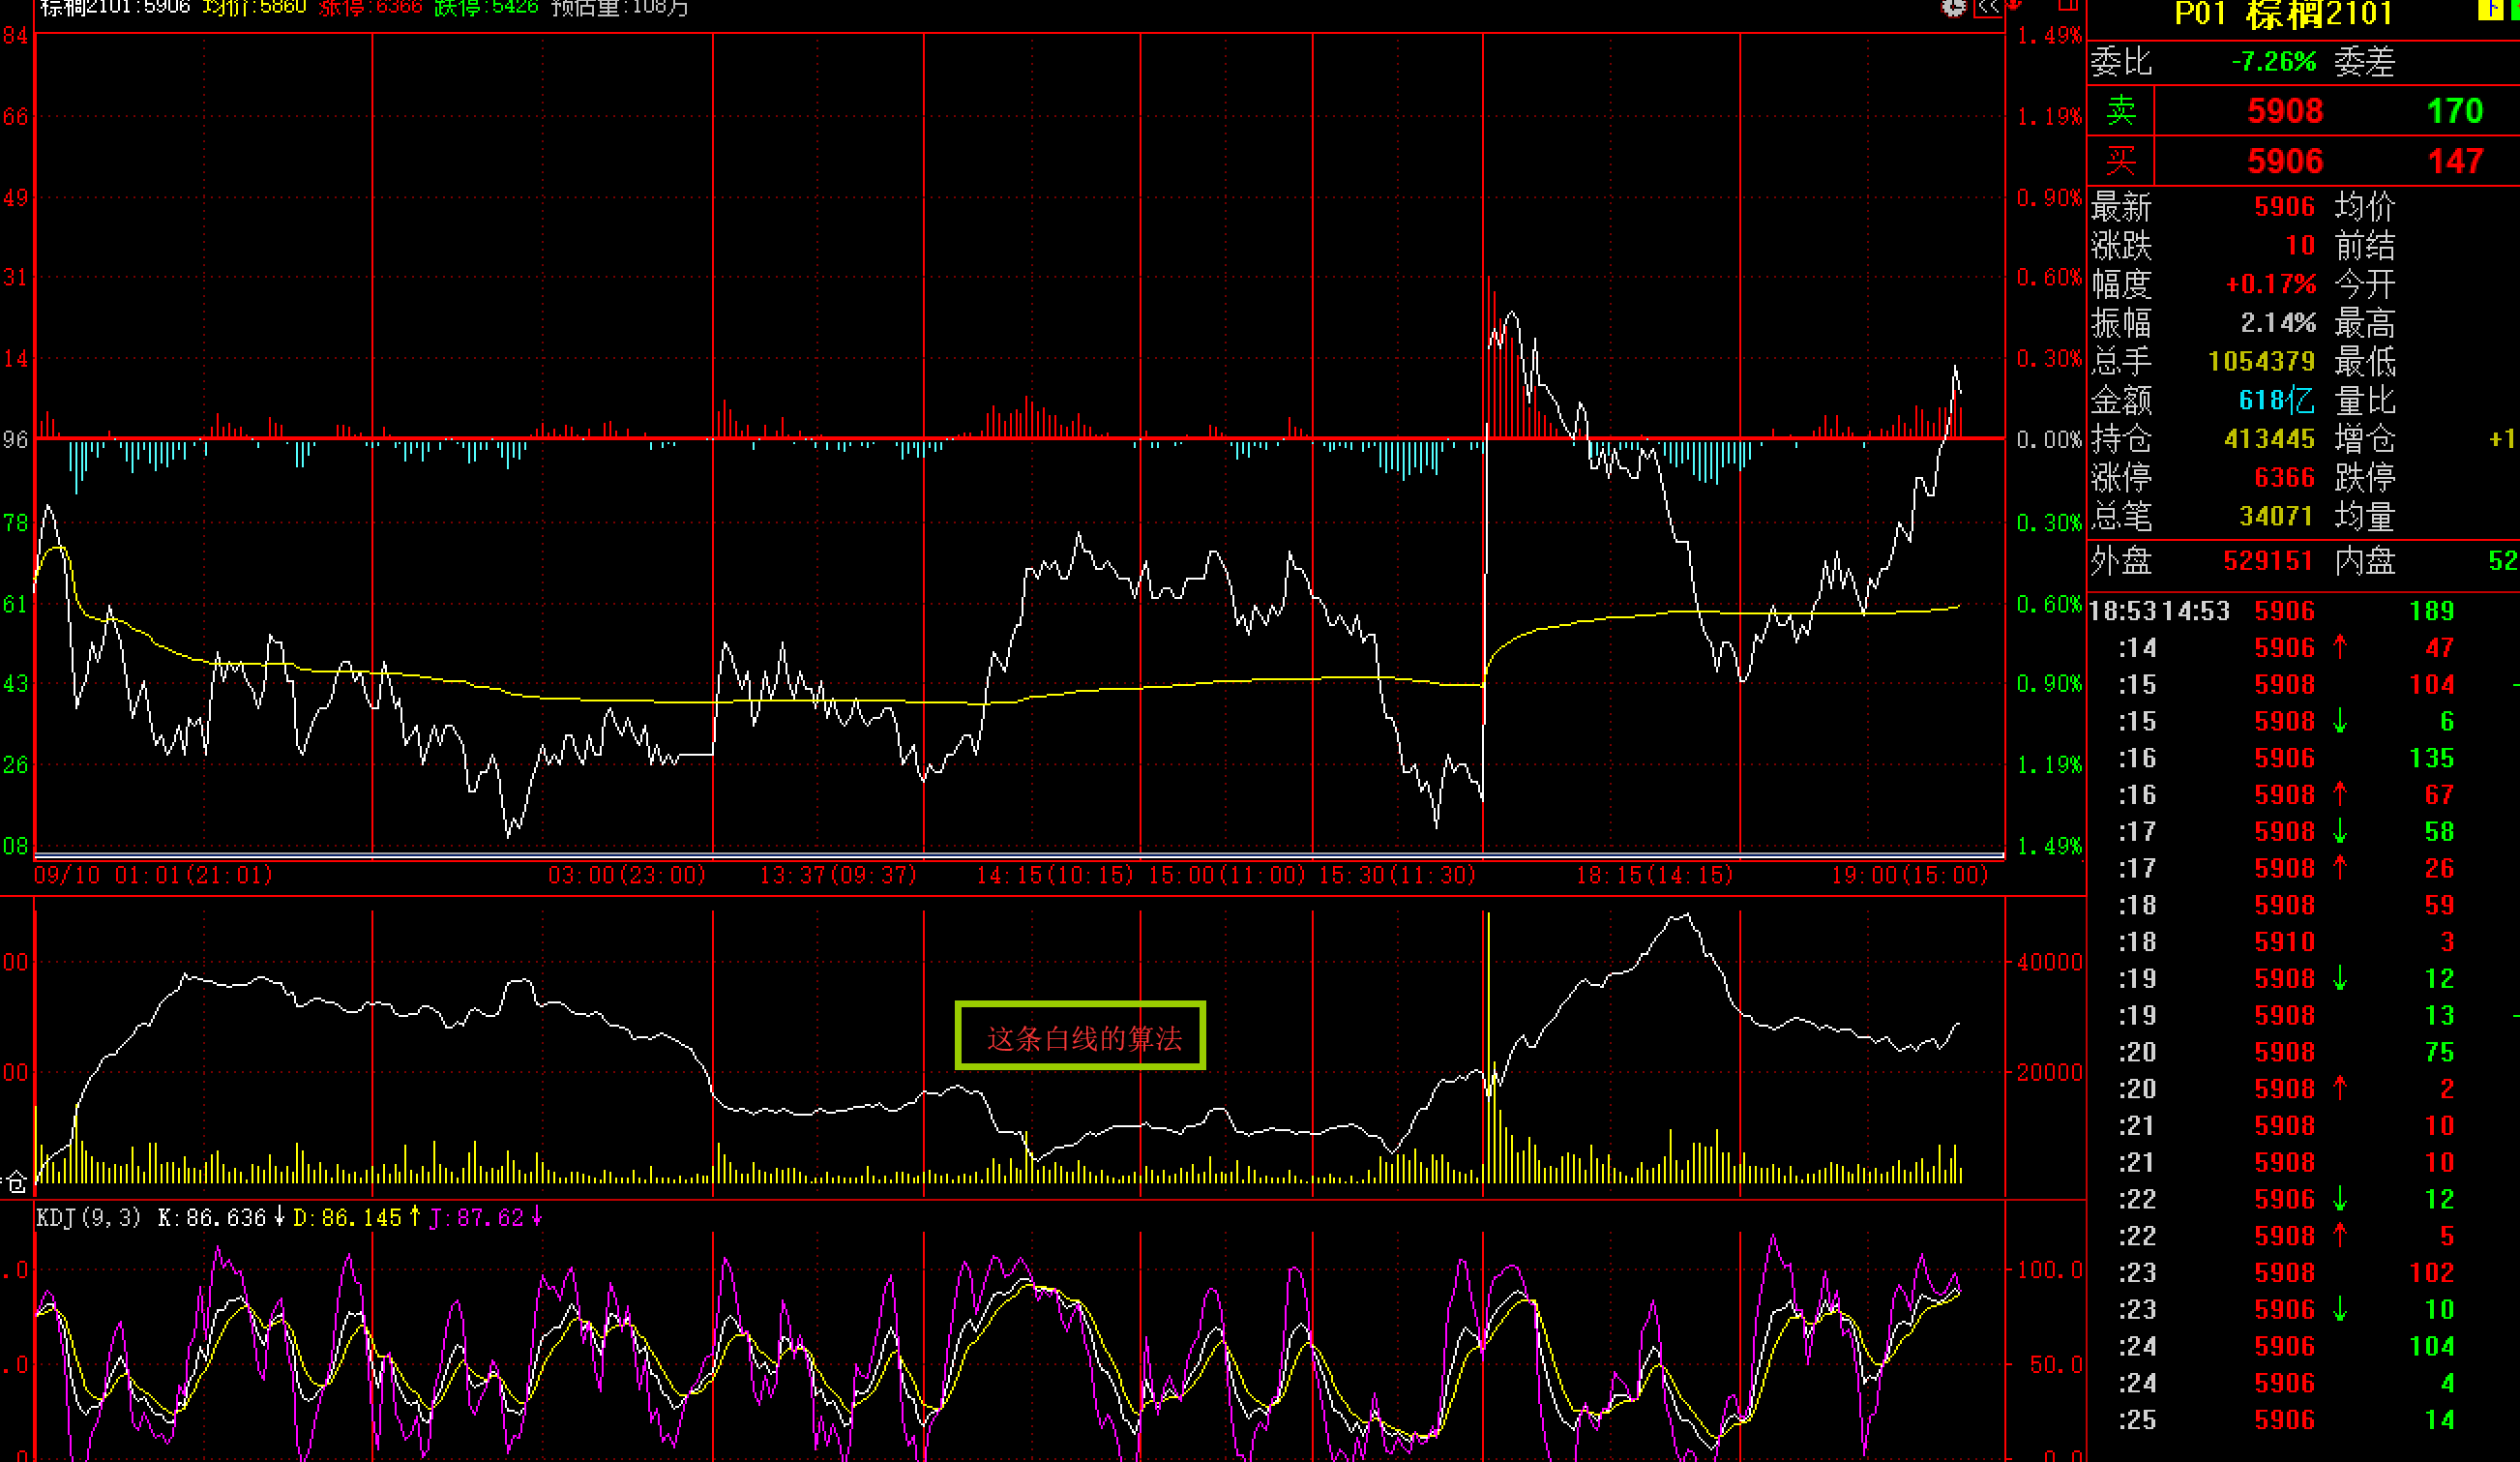Image resolution: width=2520 pixels, height=1462 pixels.
Task: Click the 总手 value 1054379
Action: coord(2261,361)
